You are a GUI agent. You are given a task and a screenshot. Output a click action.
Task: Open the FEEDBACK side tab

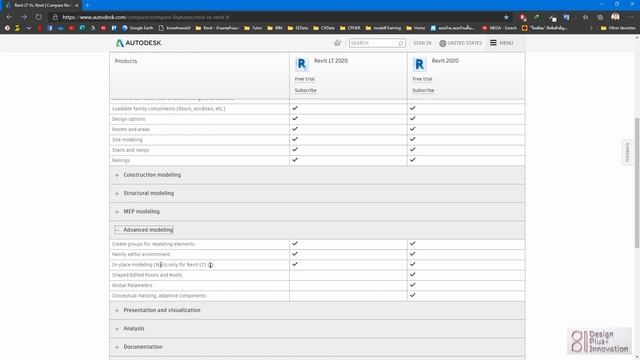tap(627, 152)
